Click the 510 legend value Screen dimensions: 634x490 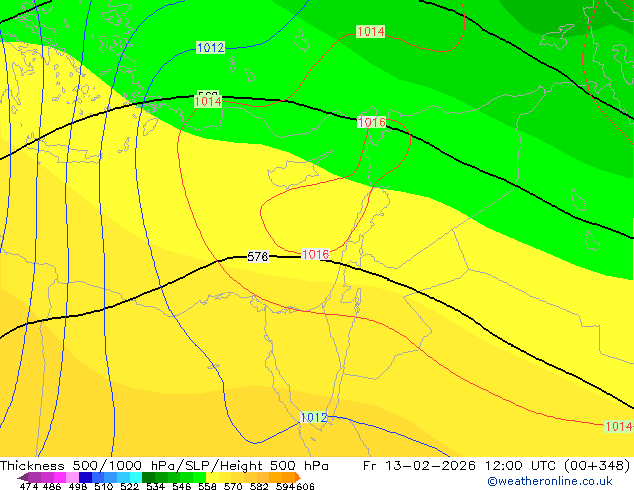click(104, 486)
